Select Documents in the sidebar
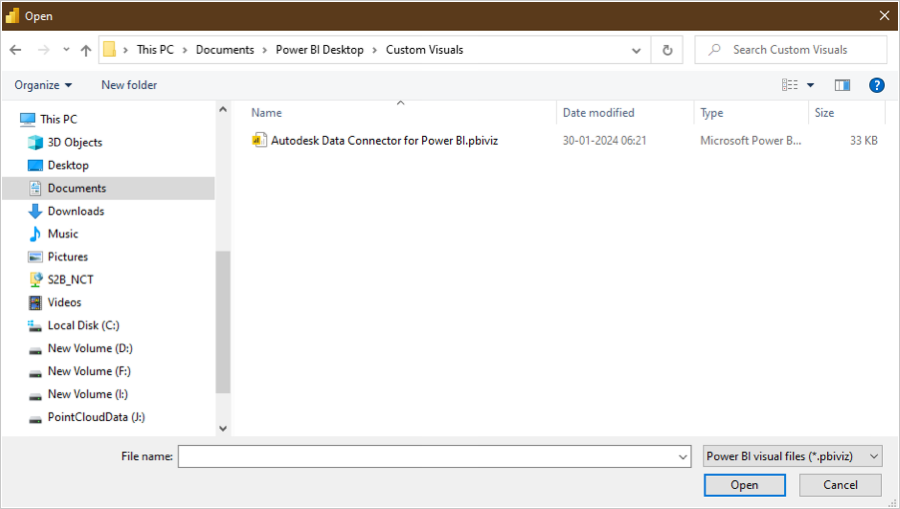This screenshot has width=900, height=509. pyautogui.click(x=108, y=188)
